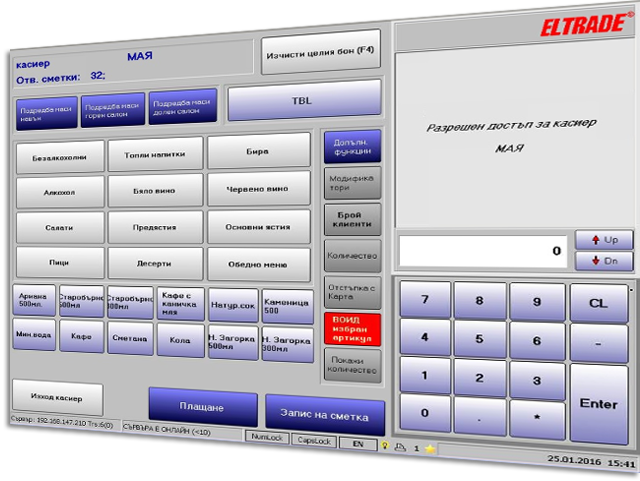
Task: Click Запис на сметка button
Action: (325, 415)
